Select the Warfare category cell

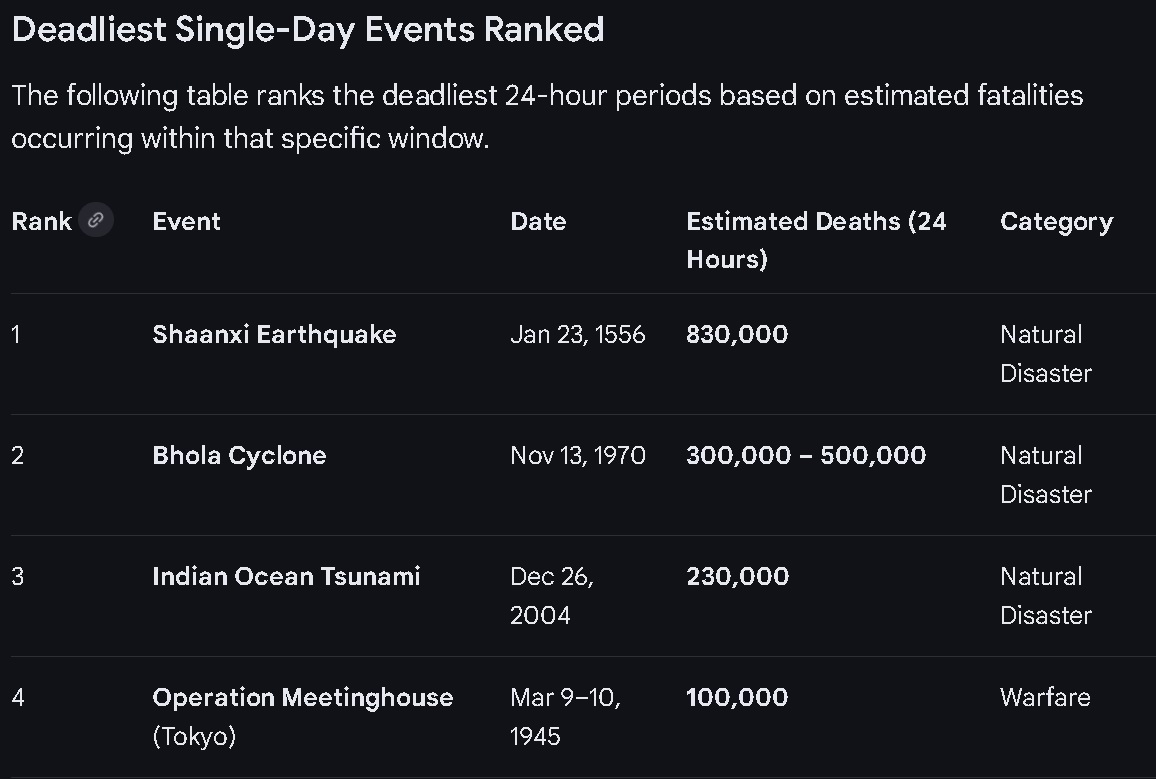pos(1045,697)
